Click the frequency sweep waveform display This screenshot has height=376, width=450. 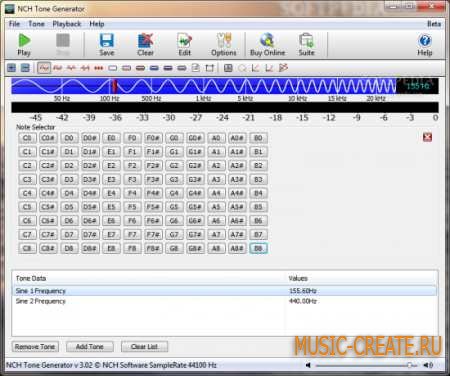pyautogui.click(x=204, y=86)
